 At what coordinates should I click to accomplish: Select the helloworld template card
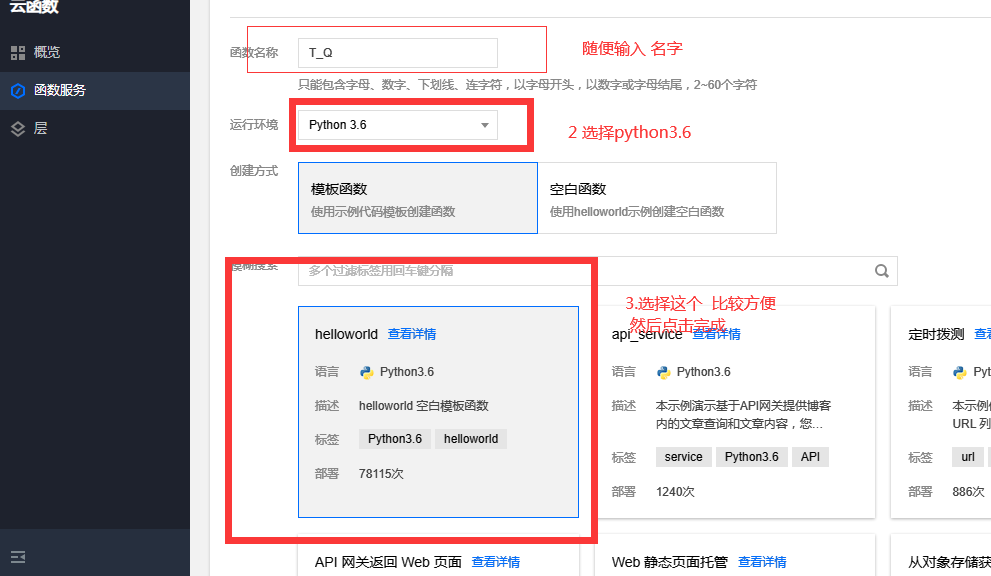(x=440, y=410)
